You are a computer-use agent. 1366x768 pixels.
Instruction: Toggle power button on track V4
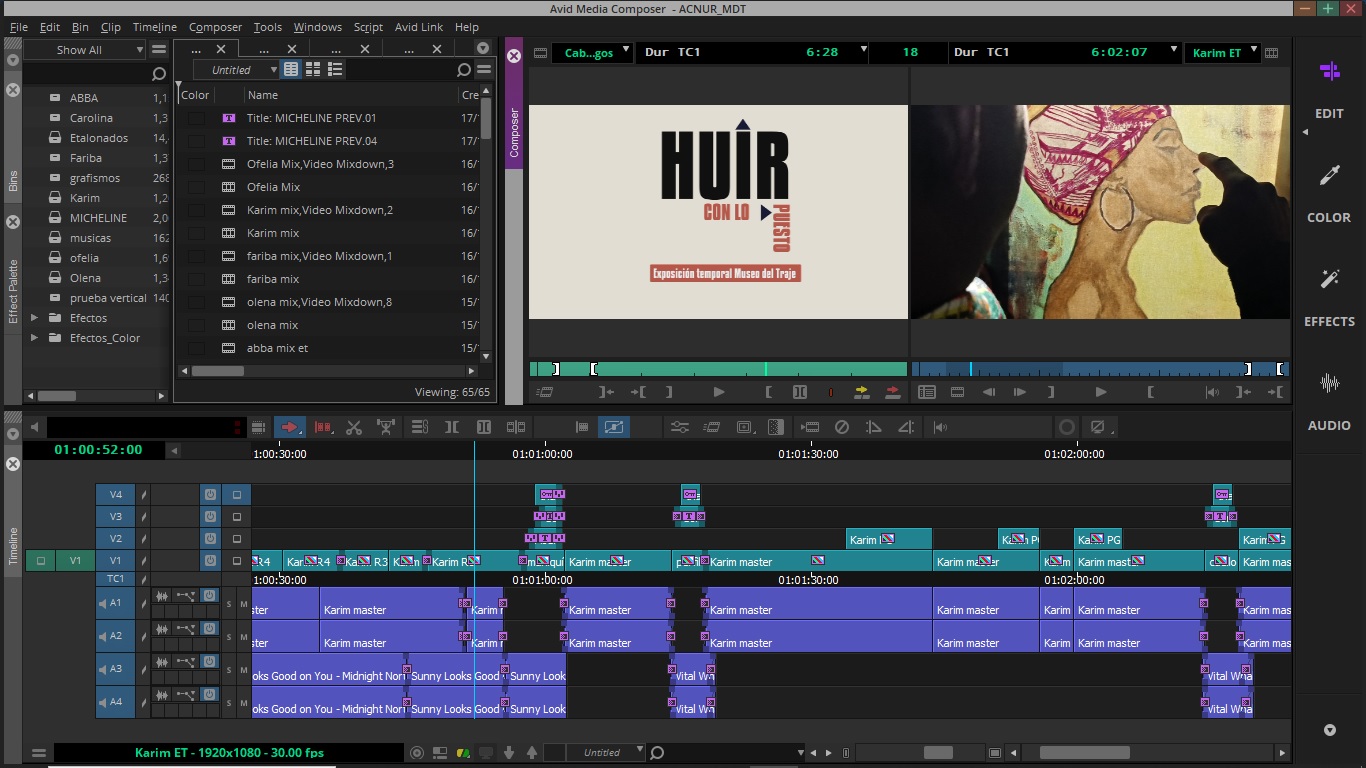[x=210, y=494]
